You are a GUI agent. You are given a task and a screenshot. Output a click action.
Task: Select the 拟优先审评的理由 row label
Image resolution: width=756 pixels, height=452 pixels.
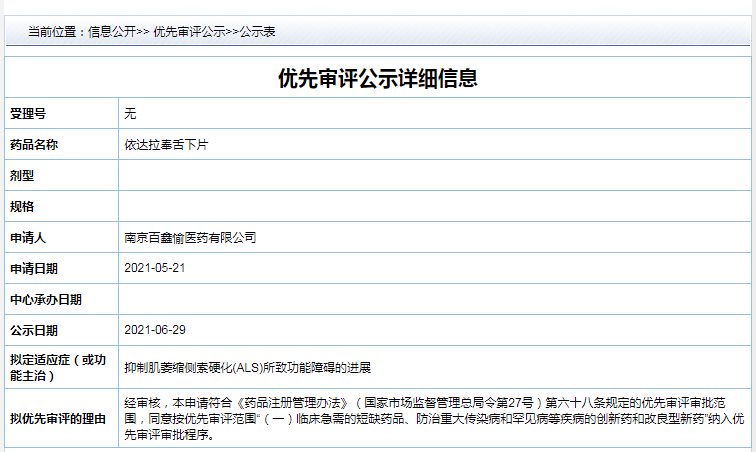click(x=58, y=419)
